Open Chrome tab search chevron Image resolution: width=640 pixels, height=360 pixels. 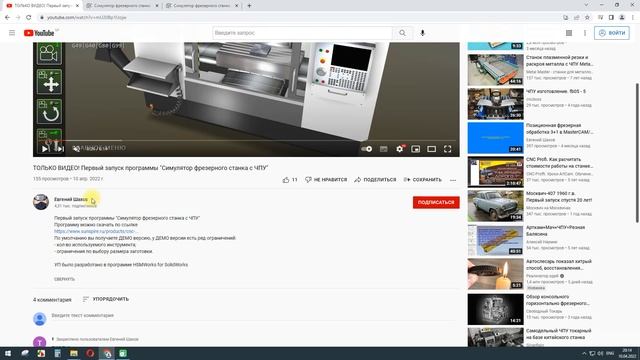click(586, 5)
